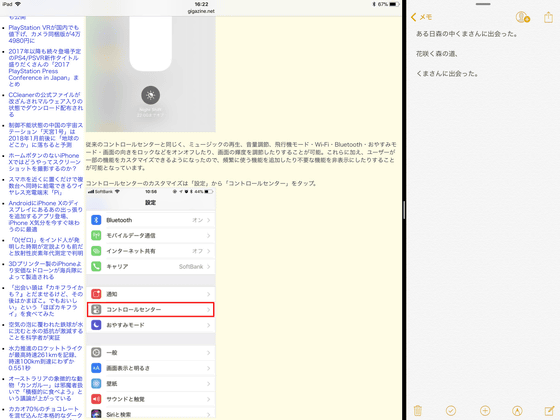Open wireless charger Pi article link
The image size is (560, 420).
45,186
